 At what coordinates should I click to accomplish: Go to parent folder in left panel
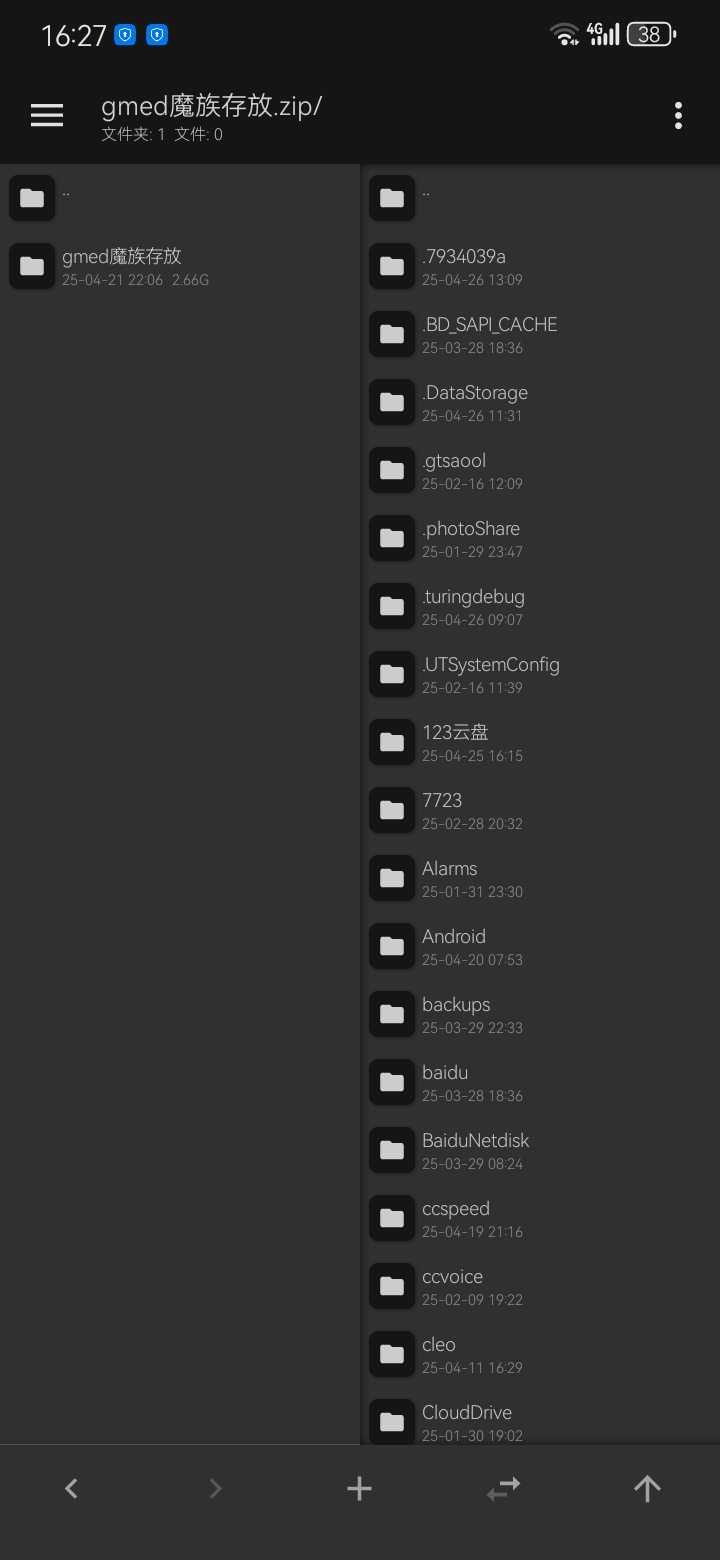point(180,198)
